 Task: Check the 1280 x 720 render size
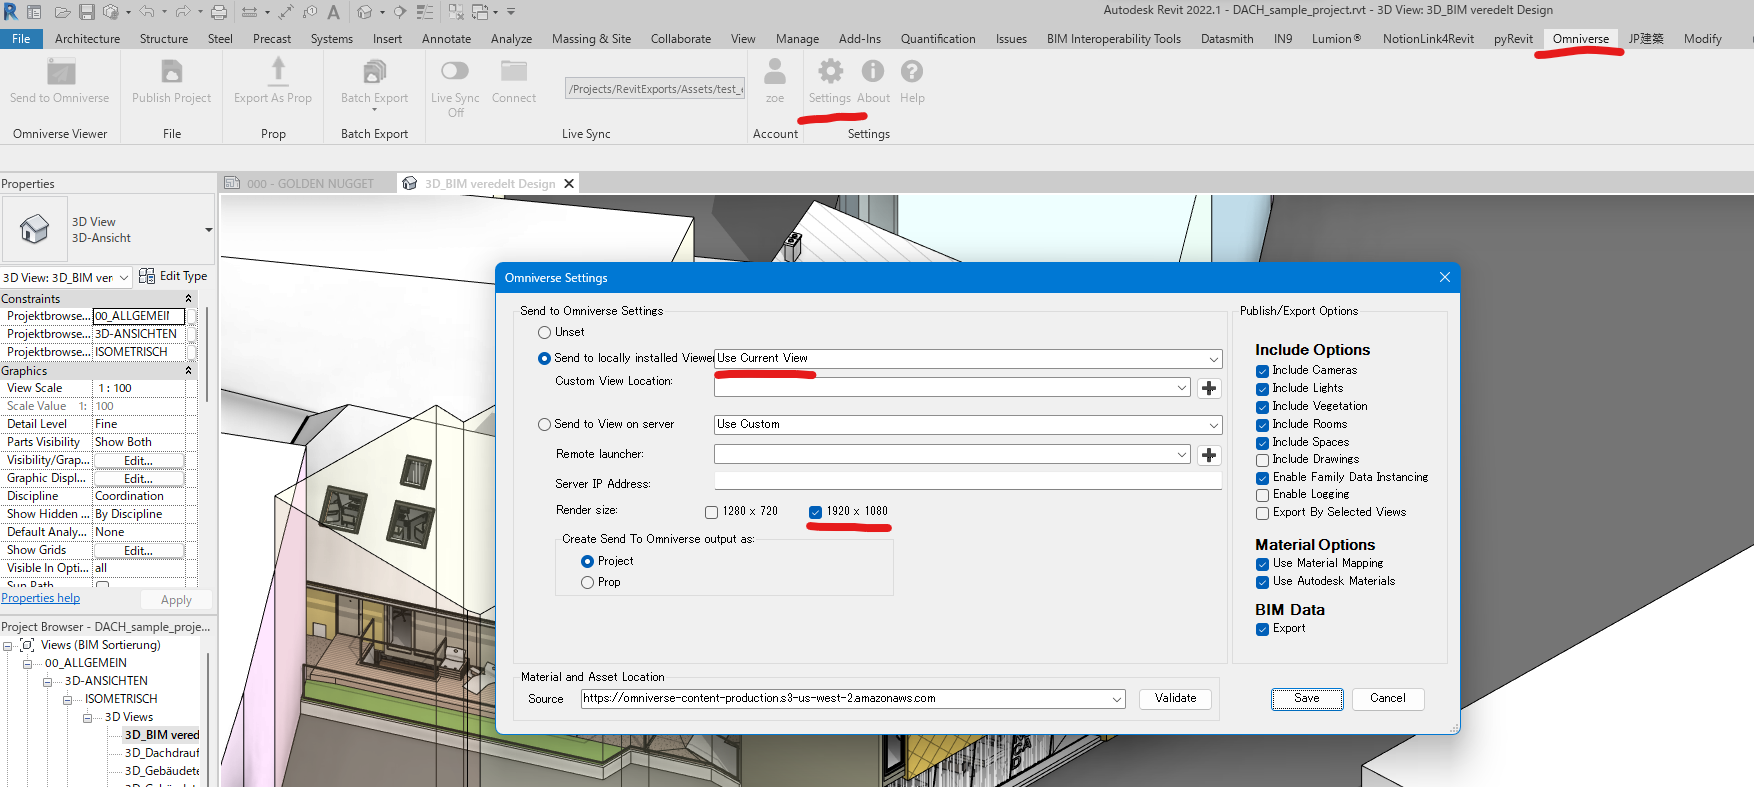pyautogui.click(x=712, y=512)
